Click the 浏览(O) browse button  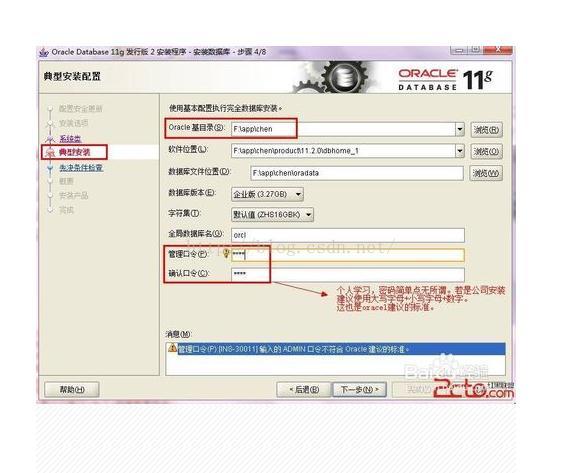pos(486,152)
